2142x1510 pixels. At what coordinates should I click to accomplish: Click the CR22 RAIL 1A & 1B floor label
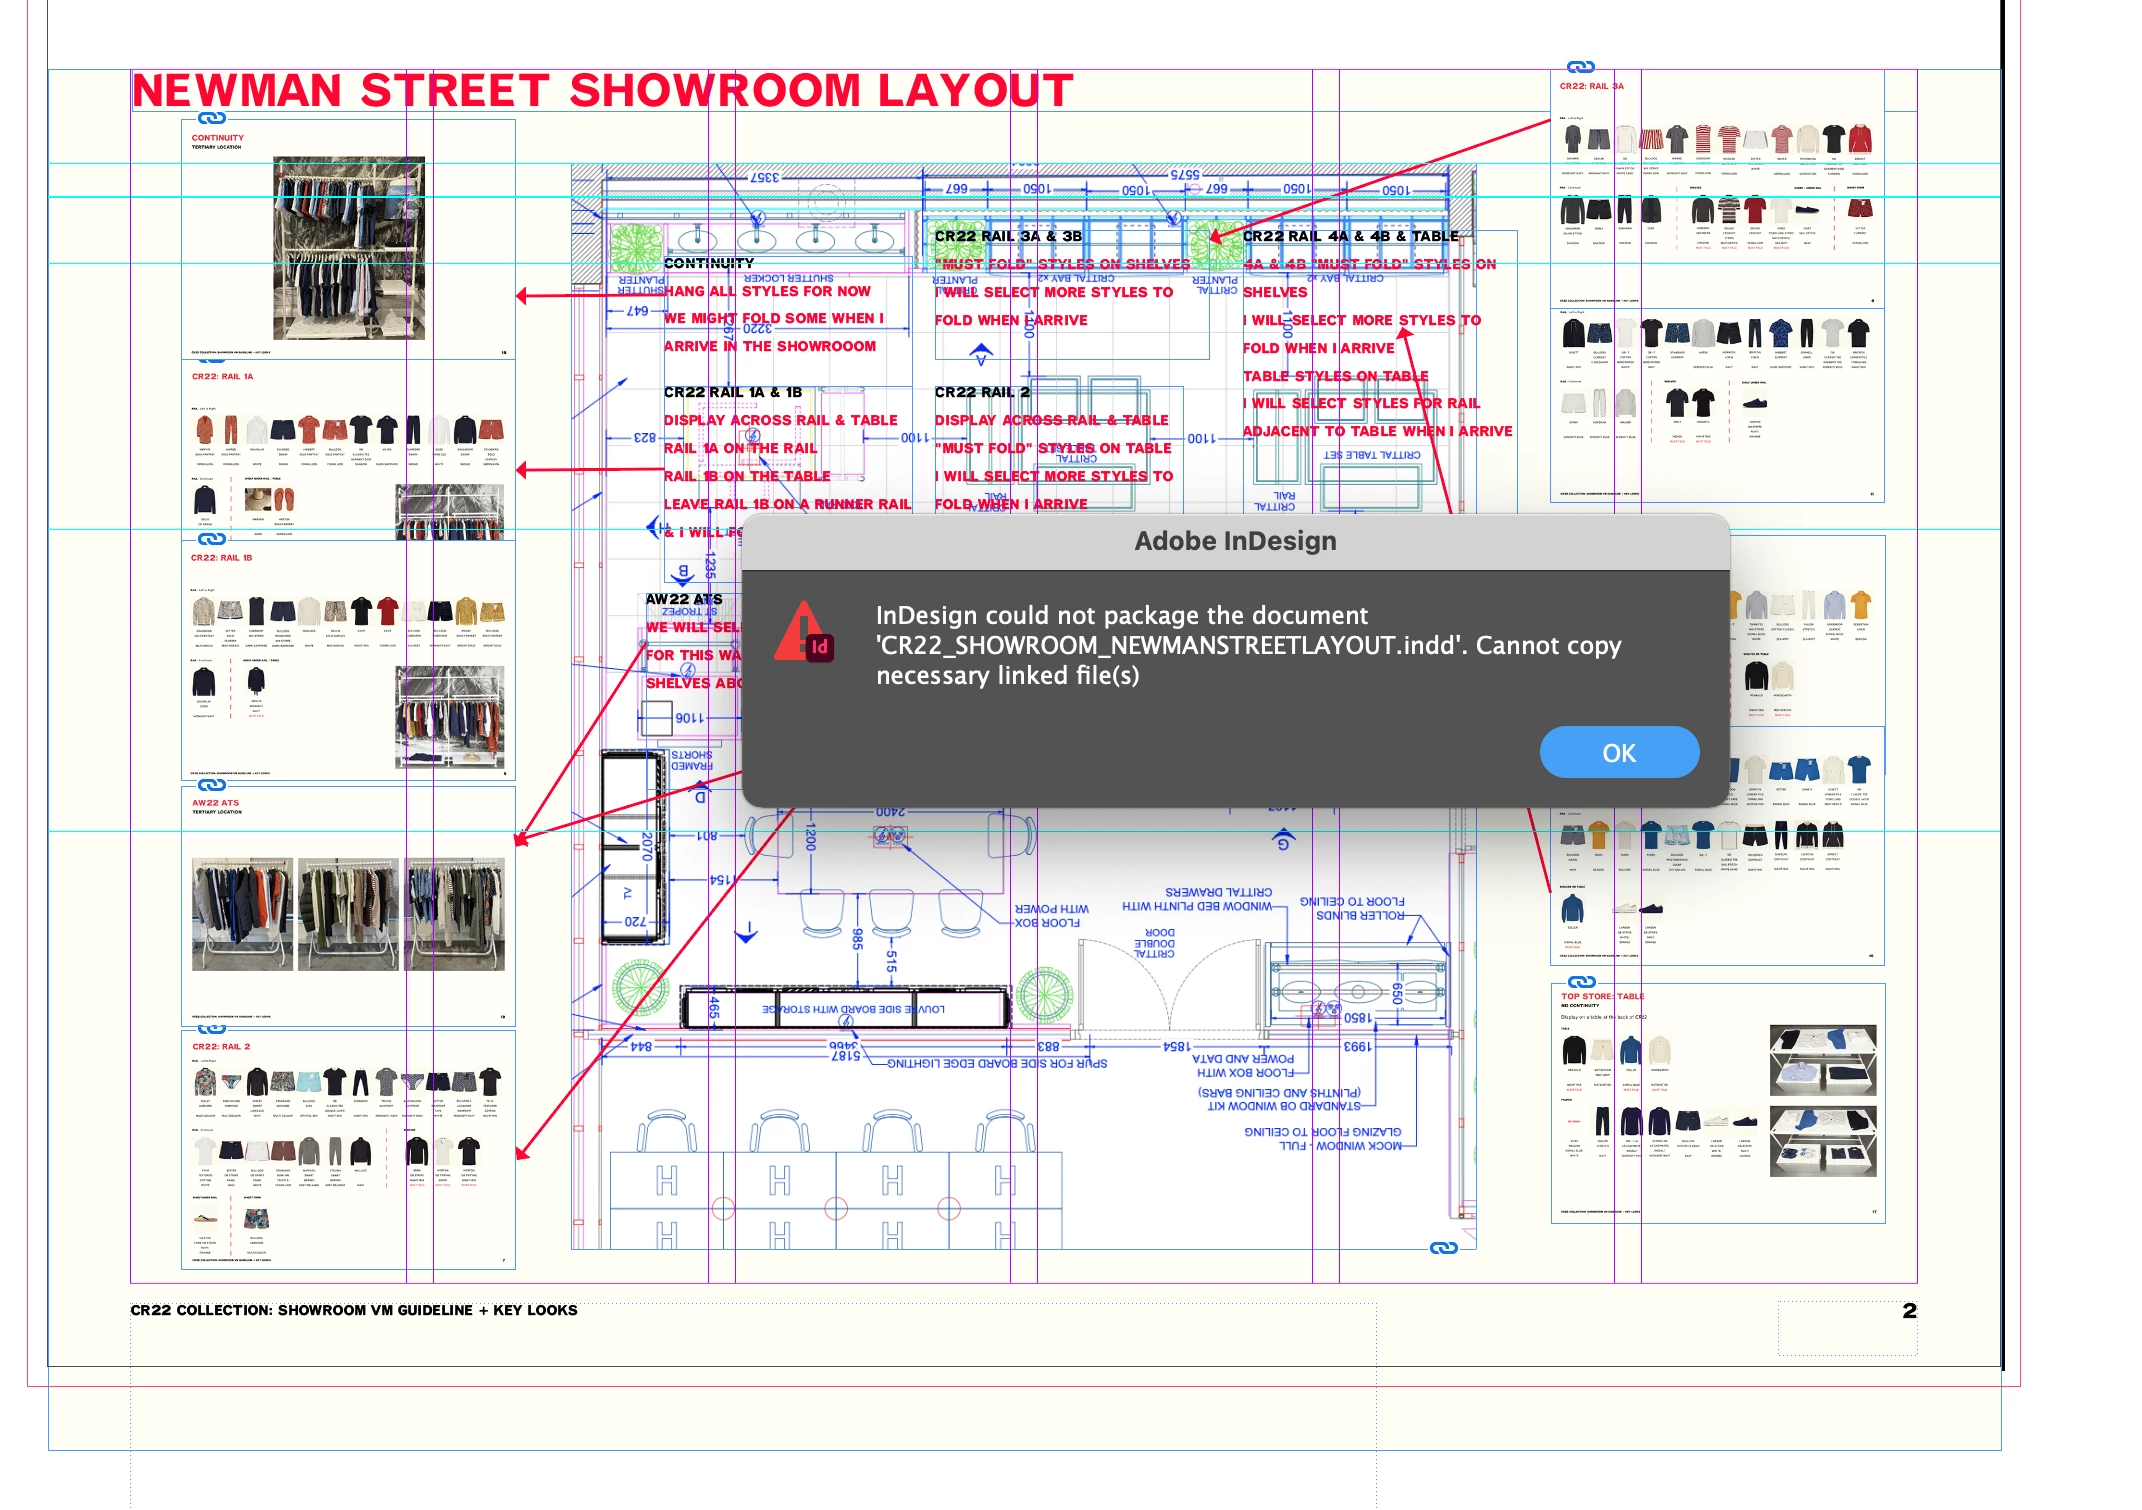733,392
